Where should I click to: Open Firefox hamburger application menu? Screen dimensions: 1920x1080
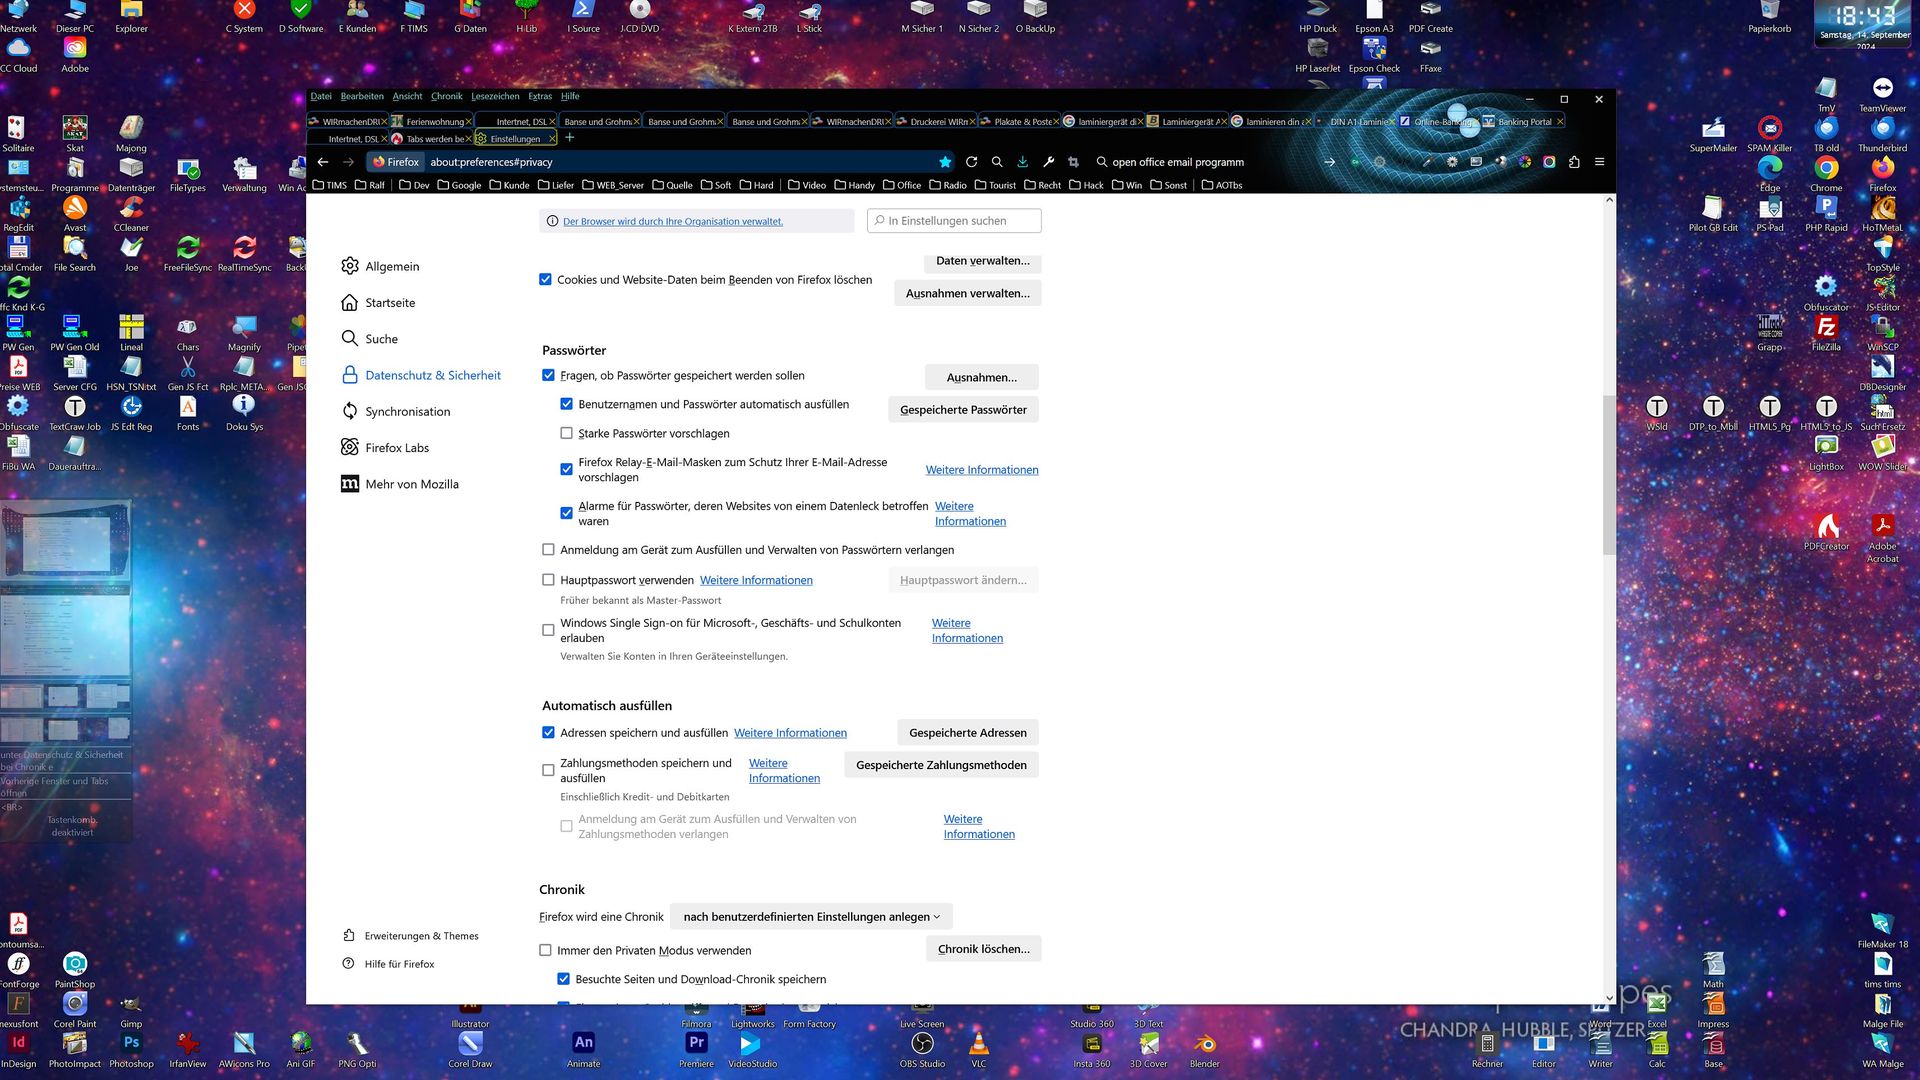tap(1599, 162)
